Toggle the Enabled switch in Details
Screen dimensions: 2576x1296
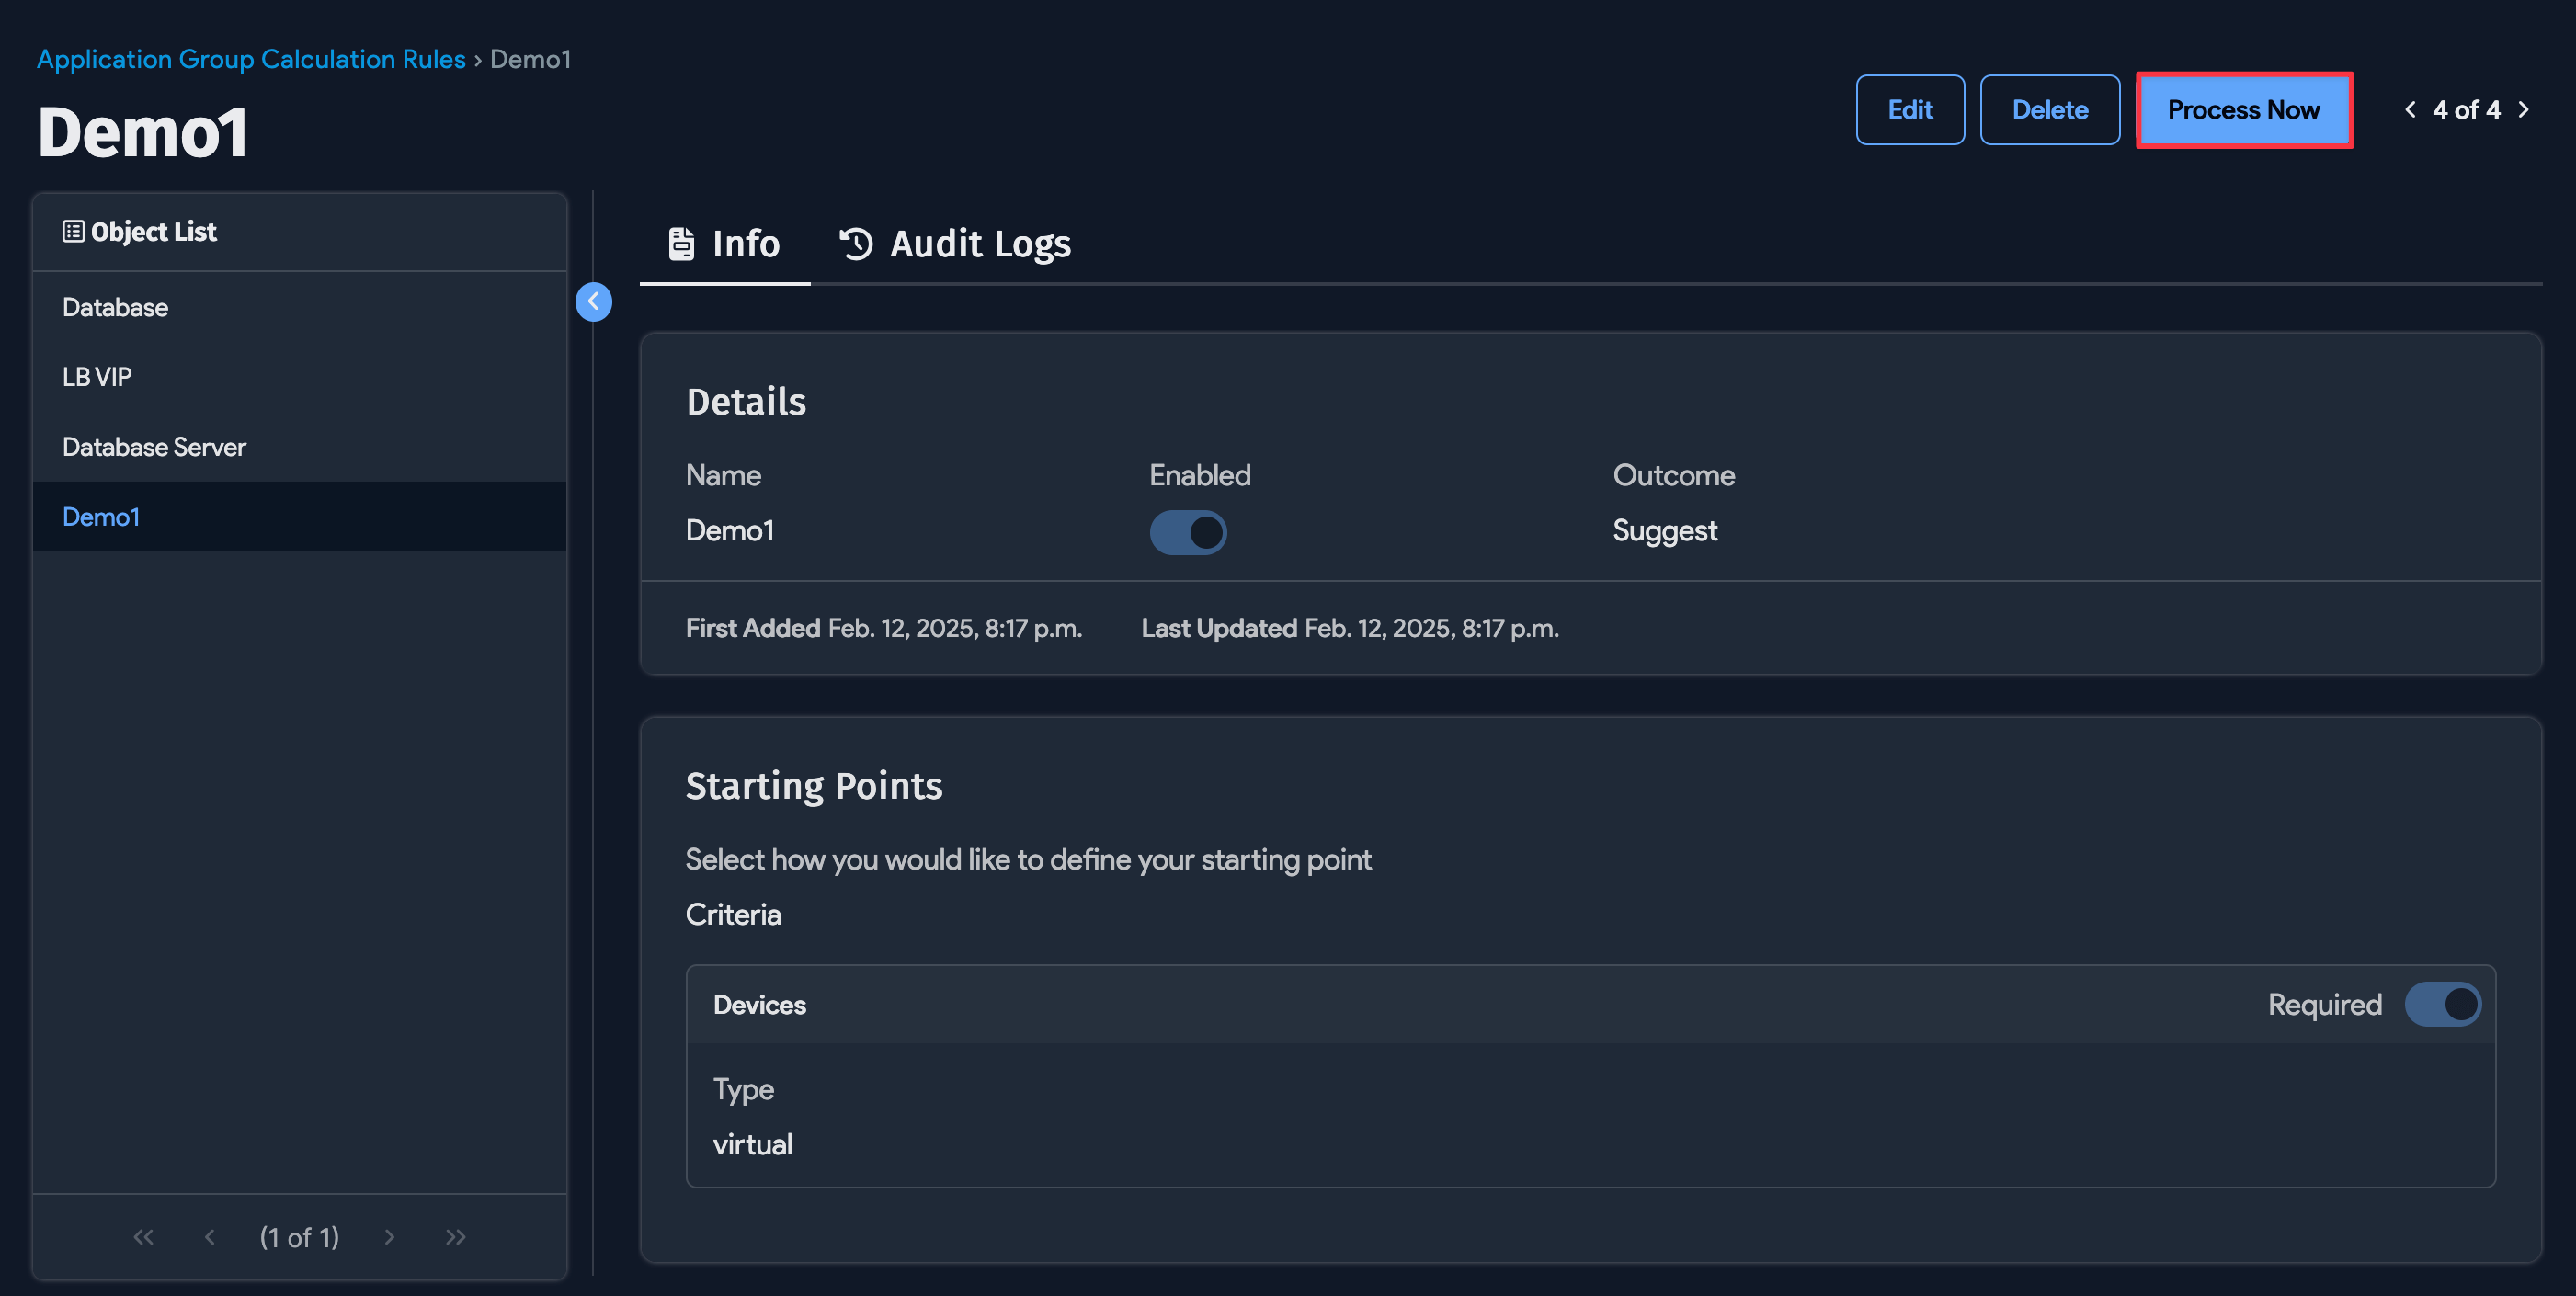[1187, 532]
